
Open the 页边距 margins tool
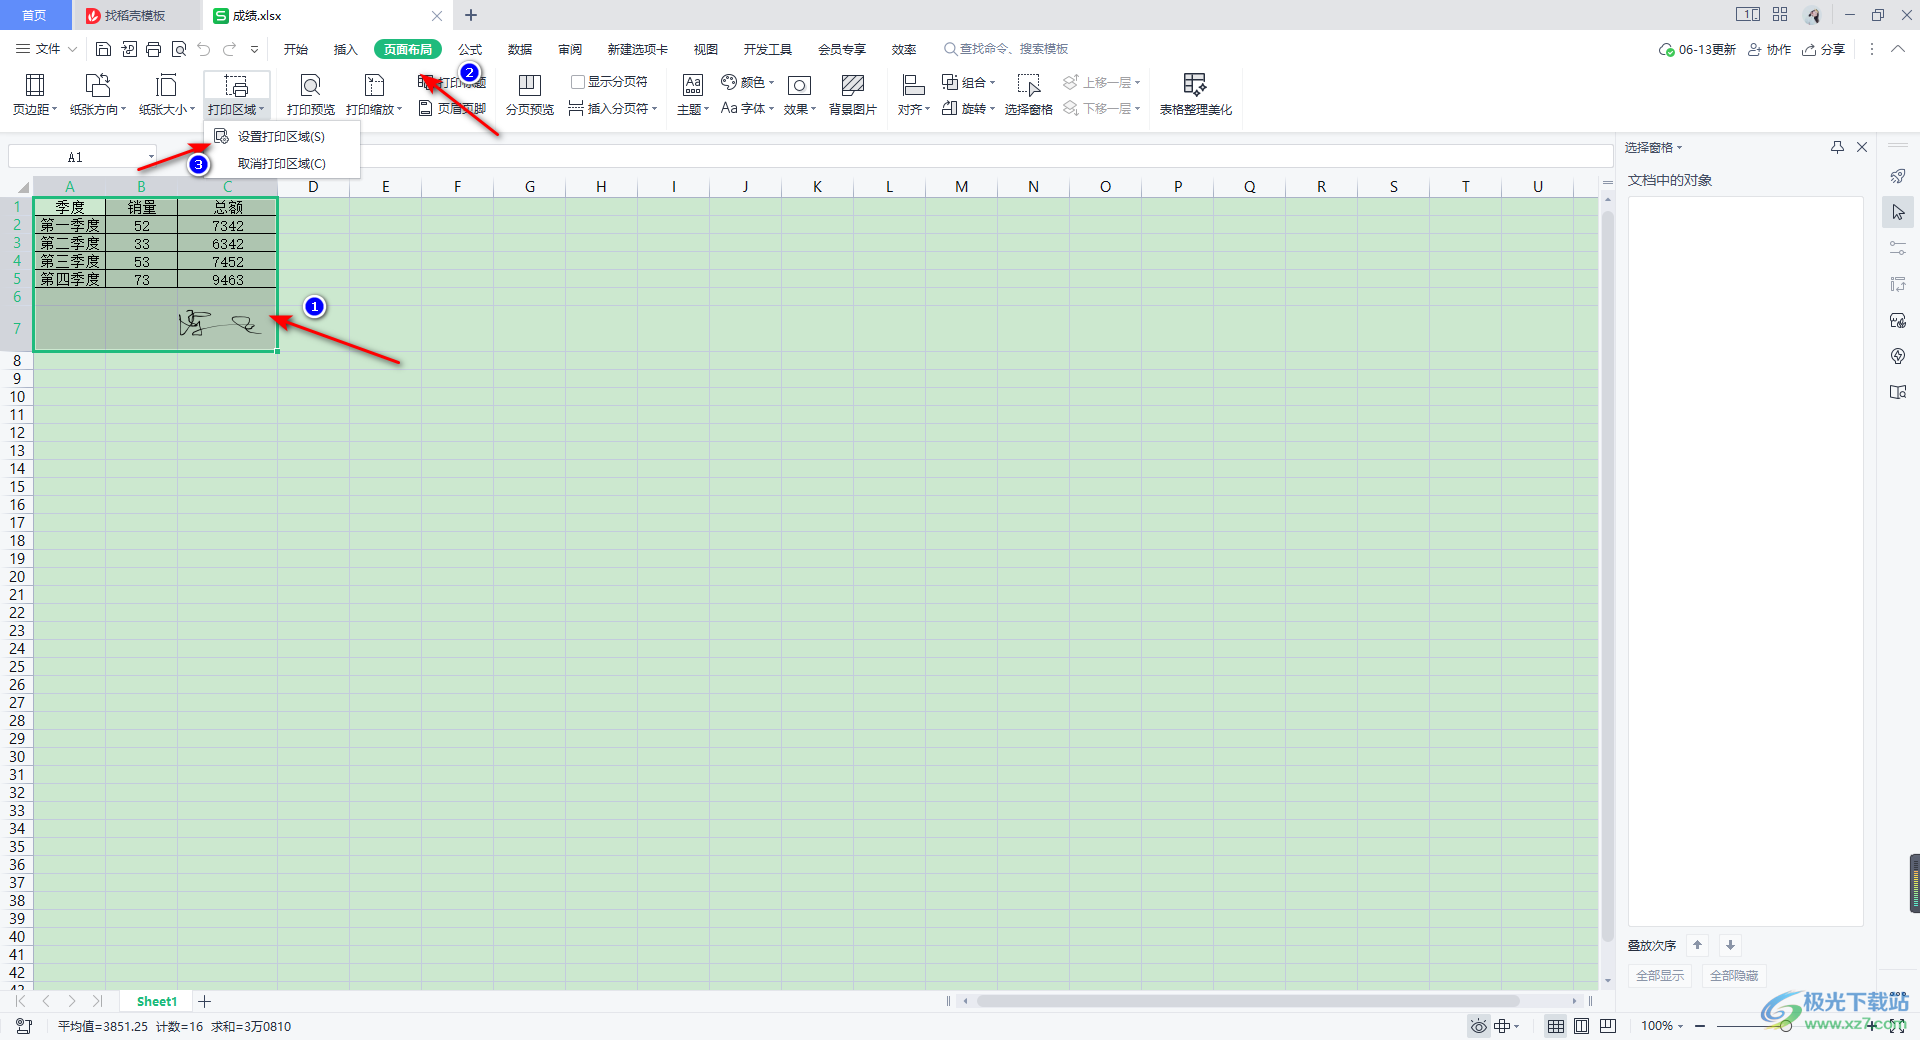(x=35, y=95)
